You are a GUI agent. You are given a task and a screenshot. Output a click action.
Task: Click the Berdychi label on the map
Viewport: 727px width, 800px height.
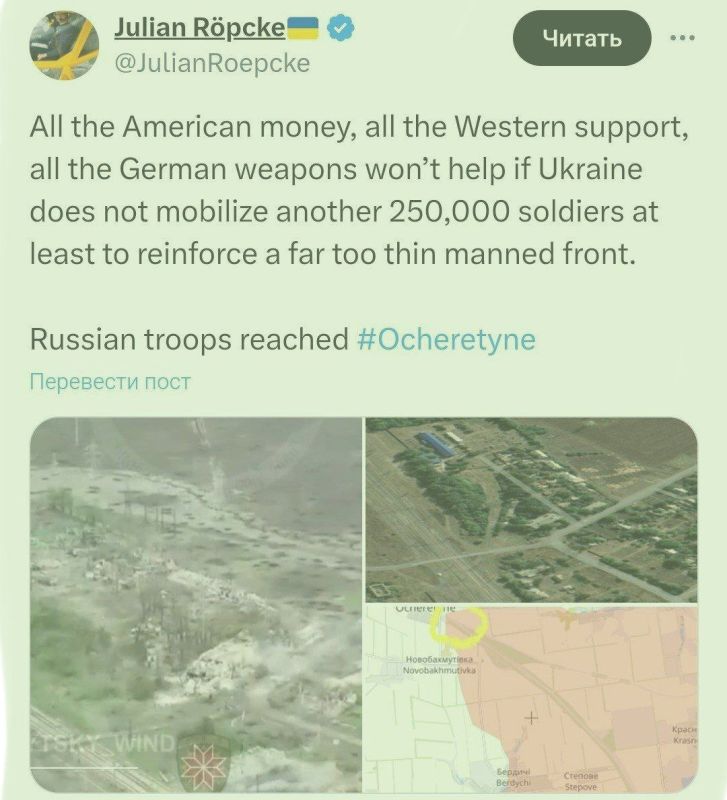click(x=514, y=779)
